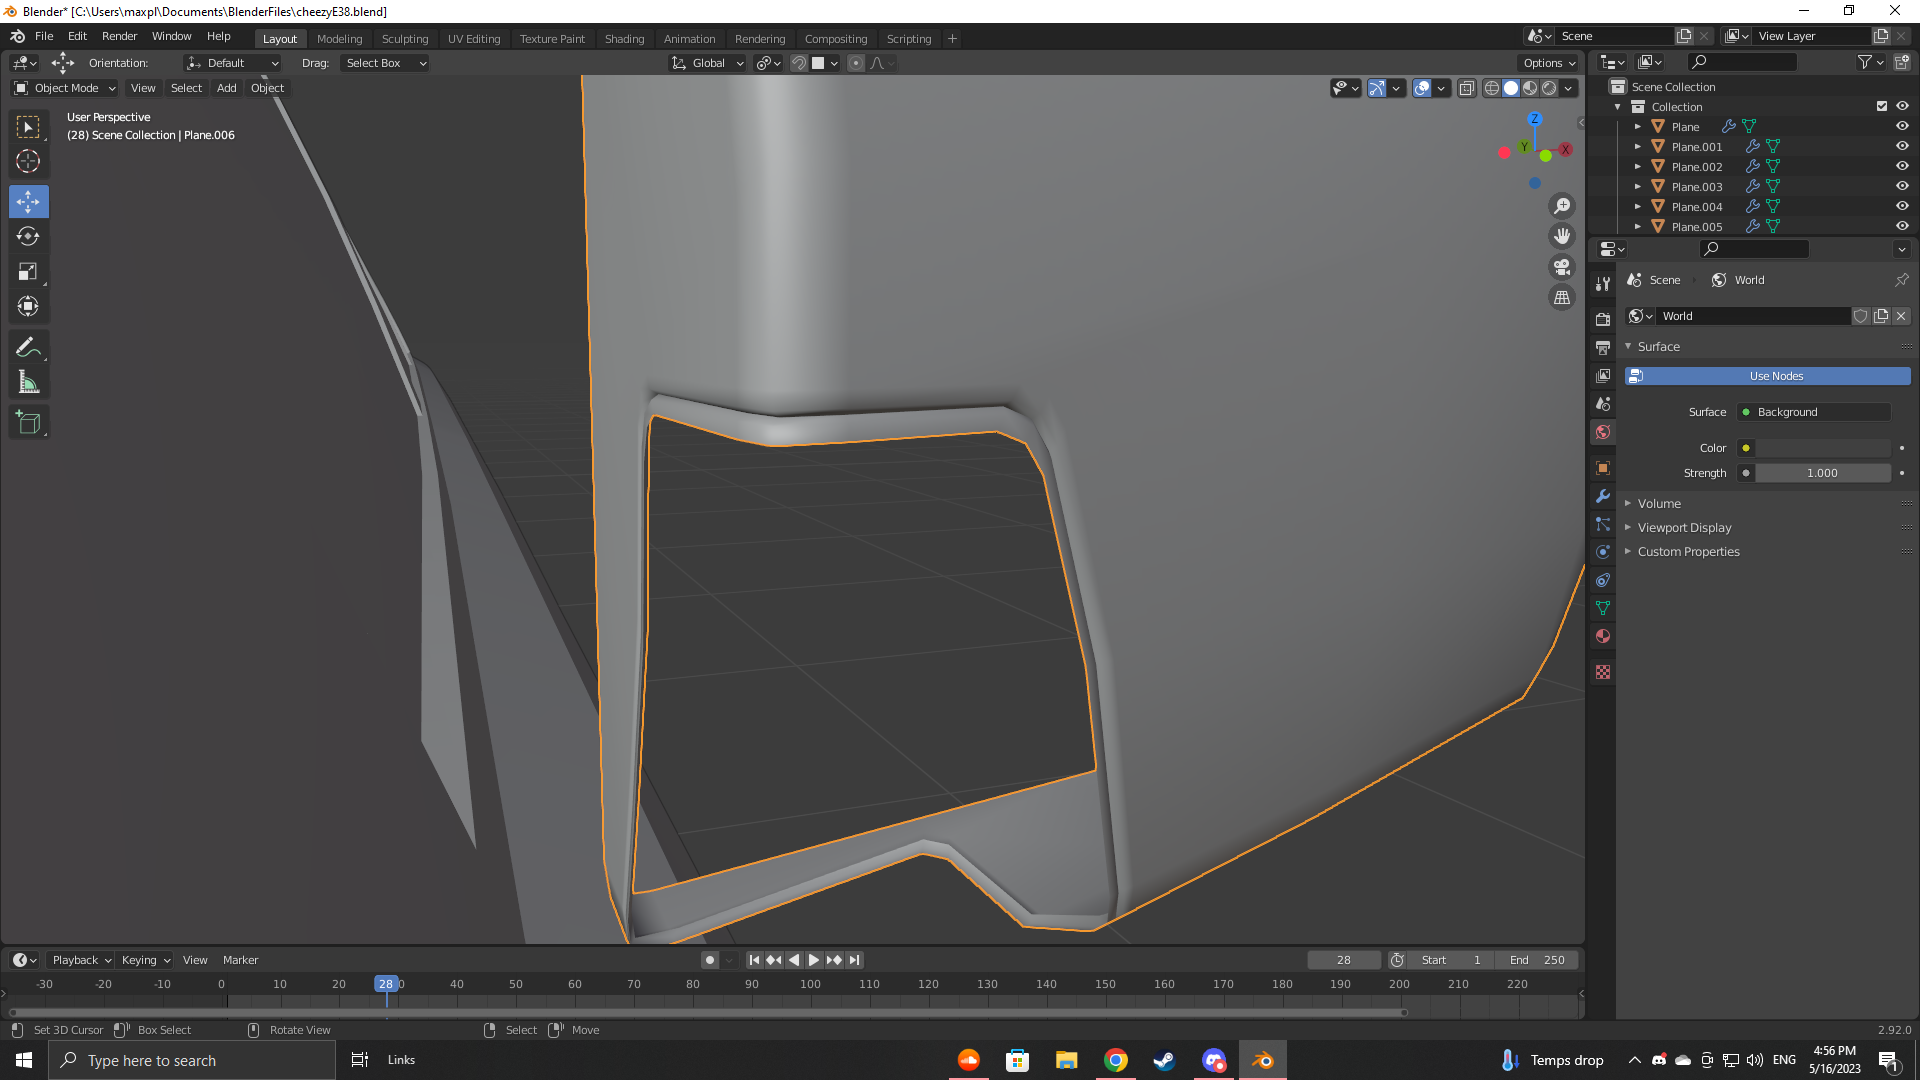Open the Modifier properties wrench tab
Image resolution: width=1920 pixels, height=1080 pixels.
[x=1603, y=496]
